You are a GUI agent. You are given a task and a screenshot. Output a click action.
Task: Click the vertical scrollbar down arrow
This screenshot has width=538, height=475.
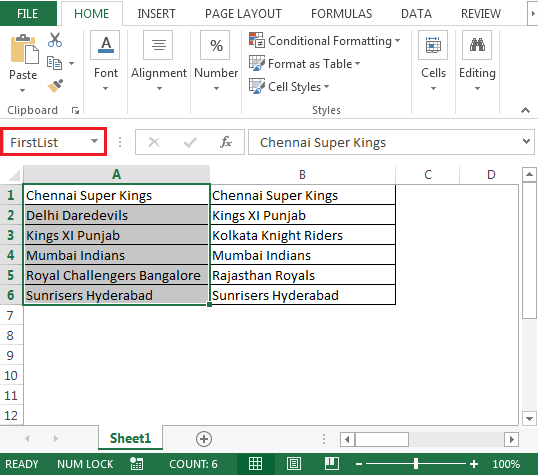pyautogui.click(x=529, y=418)
